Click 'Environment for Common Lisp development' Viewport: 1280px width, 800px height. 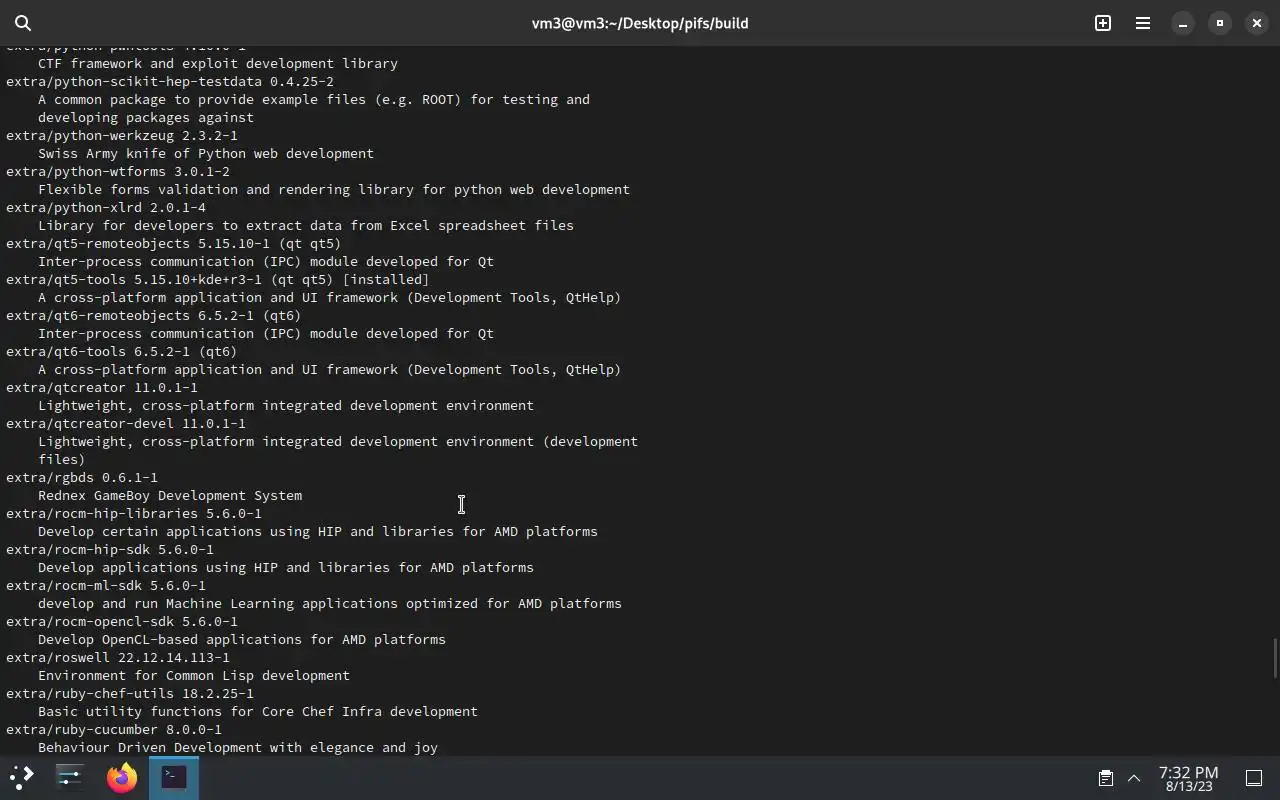[x=194, y=675]
